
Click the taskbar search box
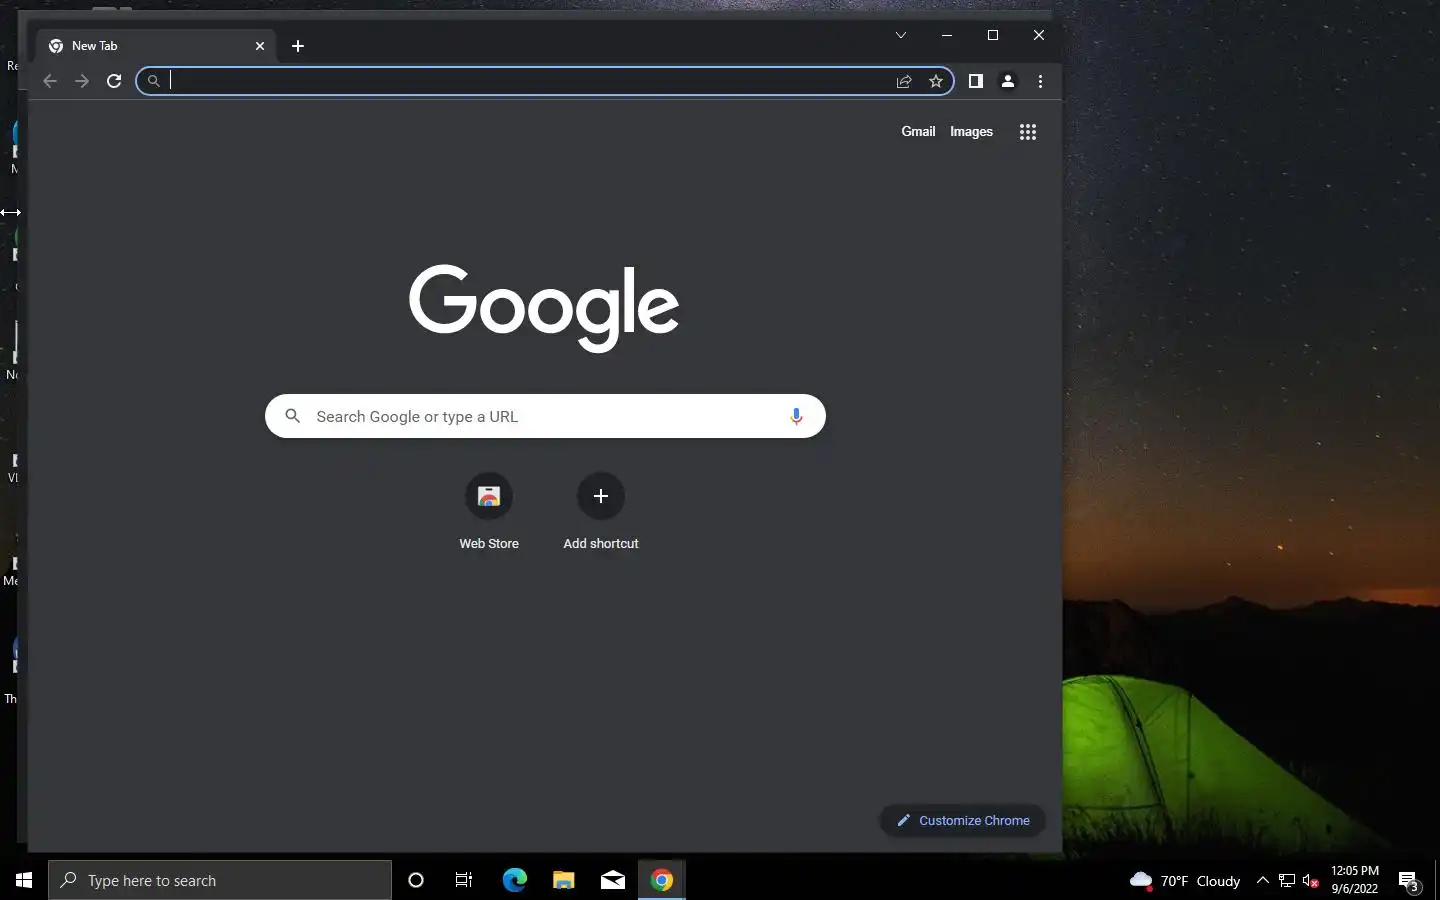click(x=220, y=880)
